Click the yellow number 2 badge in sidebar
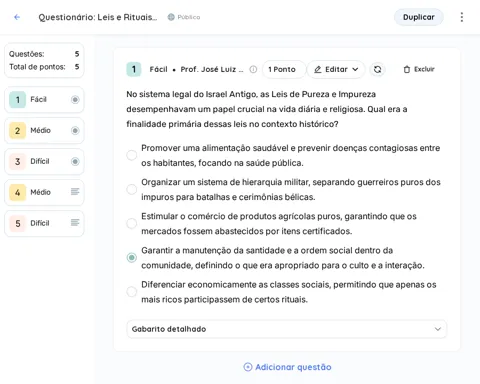480x384 pixels. point(18,131)
